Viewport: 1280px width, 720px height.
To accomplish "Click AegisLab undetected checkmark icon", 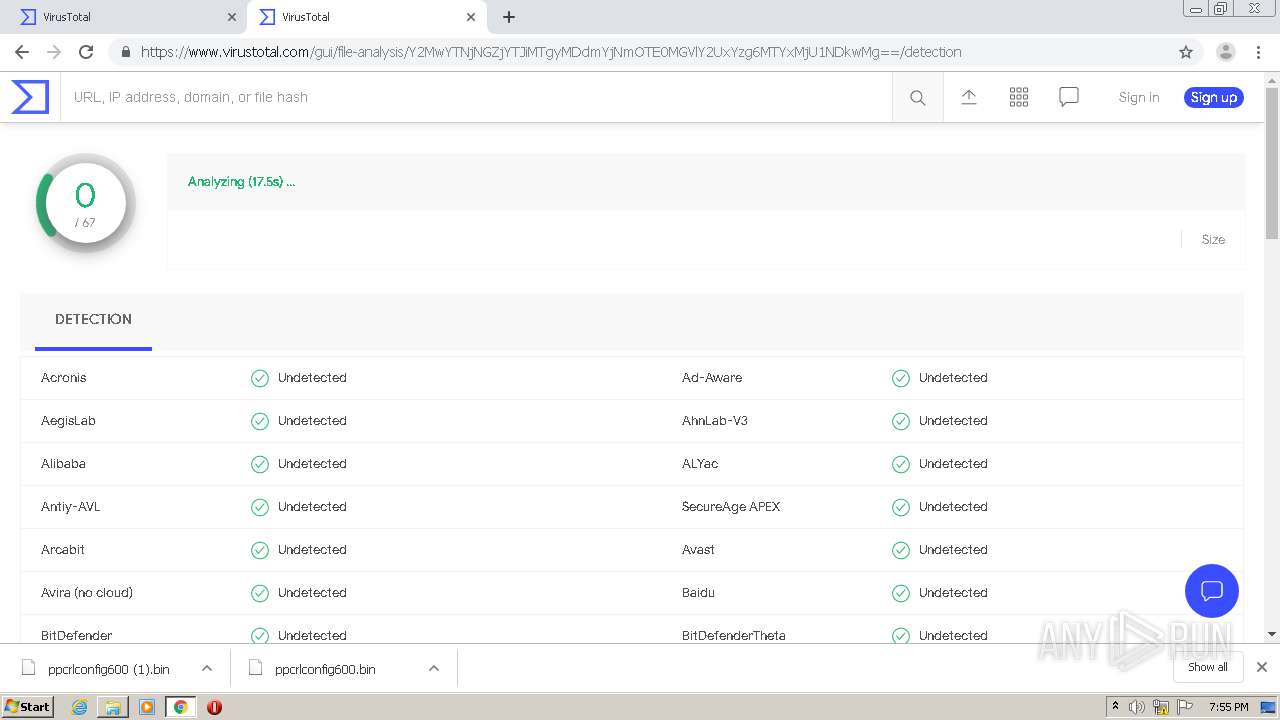I will 260,421.
